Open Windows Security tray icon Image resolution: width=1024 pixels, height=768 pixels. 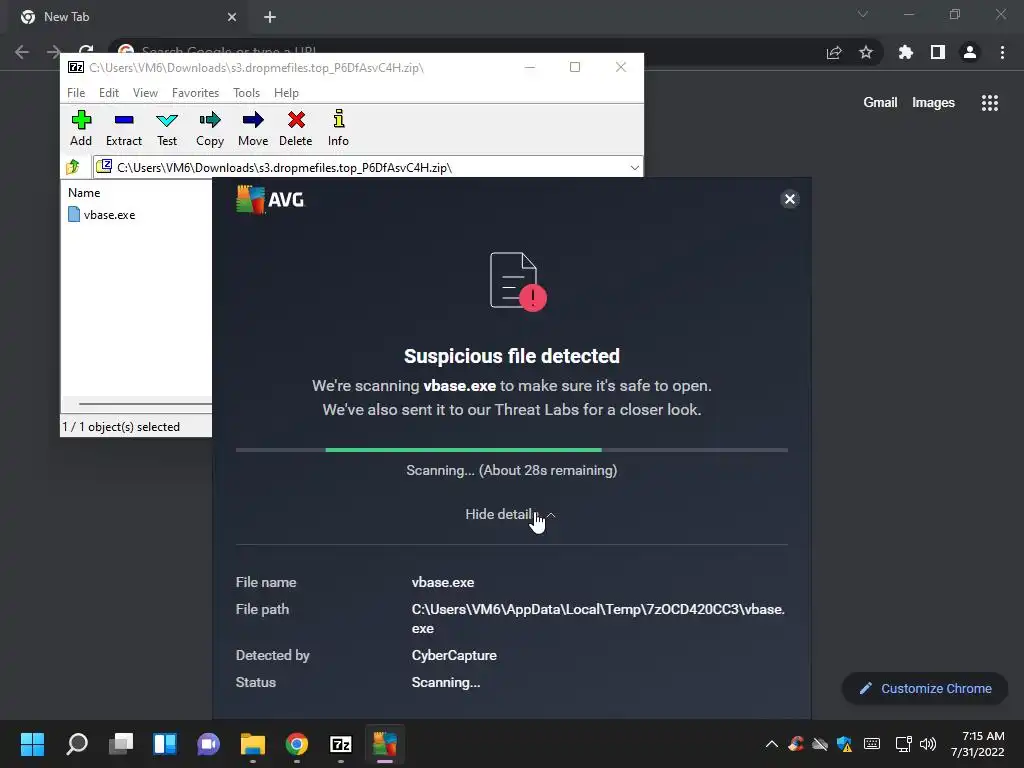844,744
